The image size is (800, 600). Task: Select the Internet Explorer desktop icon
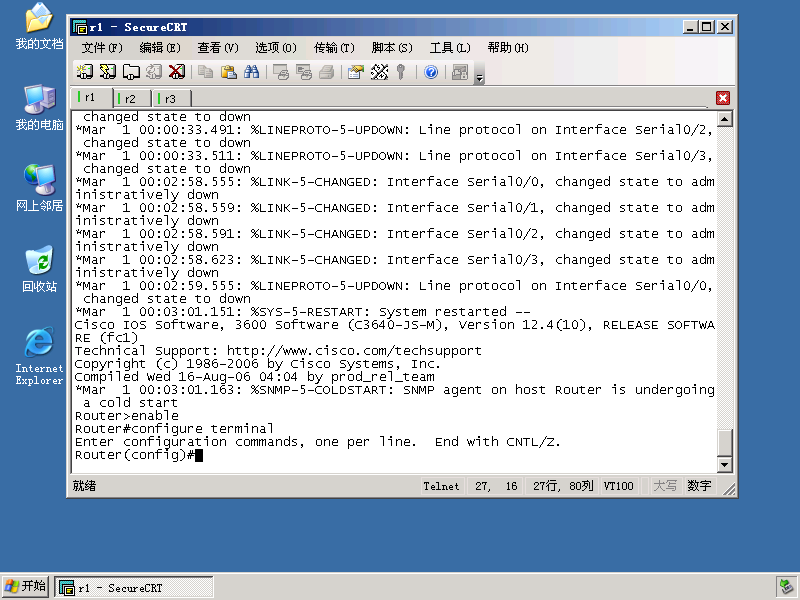coord(39,356)
